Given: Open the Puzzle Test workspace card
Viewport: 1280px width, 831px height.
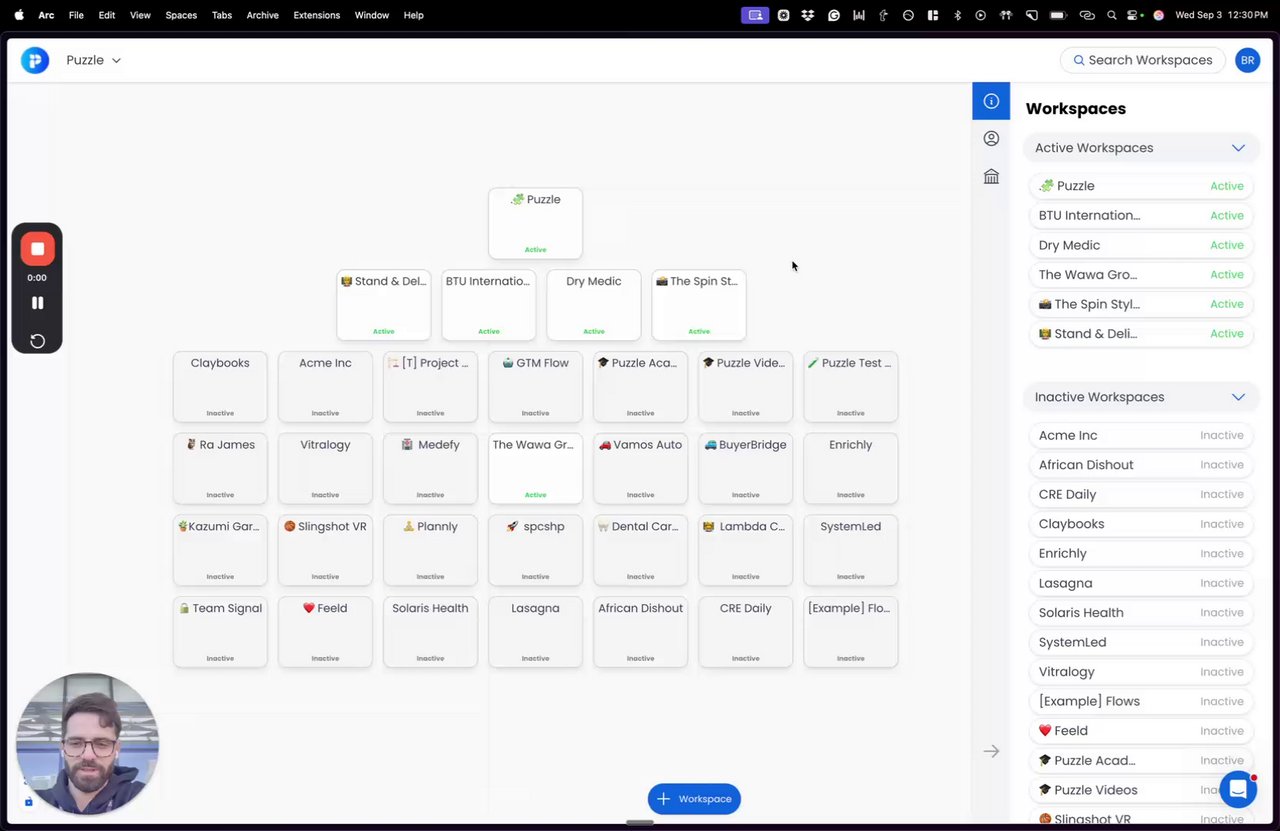Looking at the screenshot, I should 851,387.
